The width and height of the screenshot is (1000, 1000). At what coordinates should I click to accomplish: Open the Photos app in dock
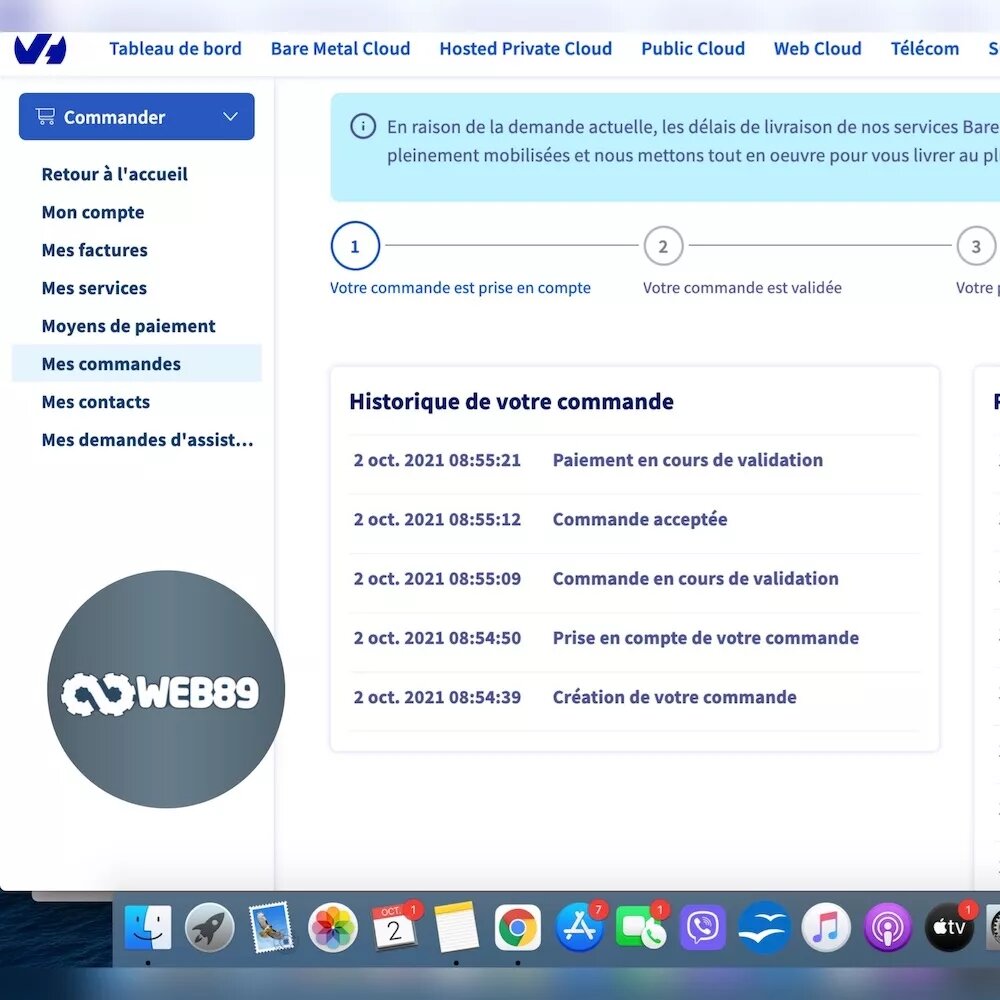pos(333,928)
